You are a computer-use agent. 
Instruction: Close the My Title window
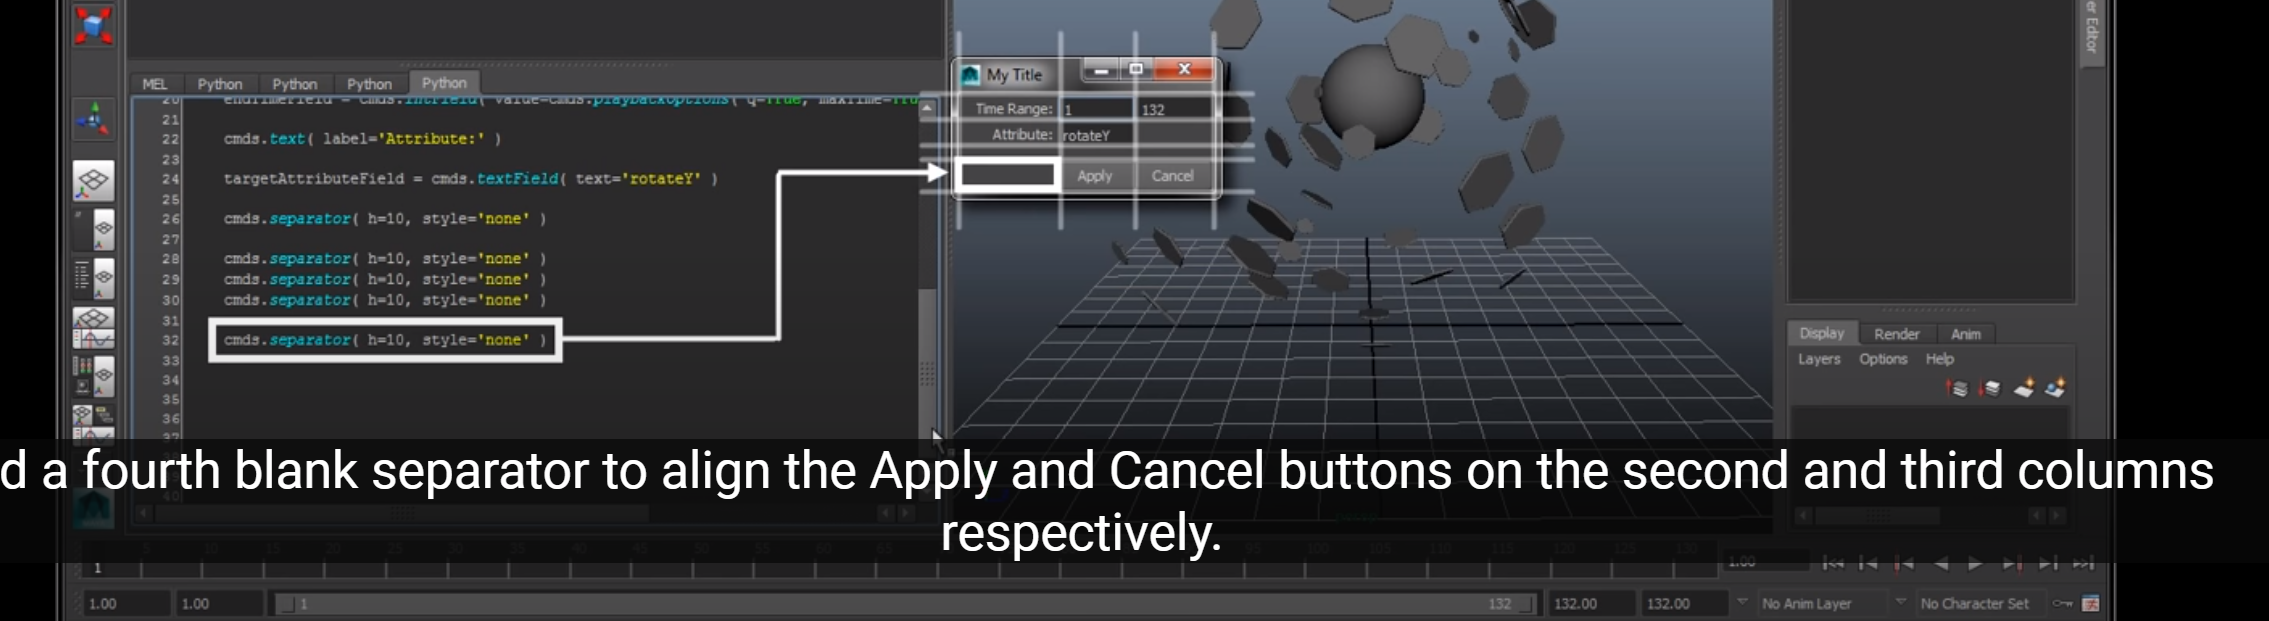[x=1184, y=69]
